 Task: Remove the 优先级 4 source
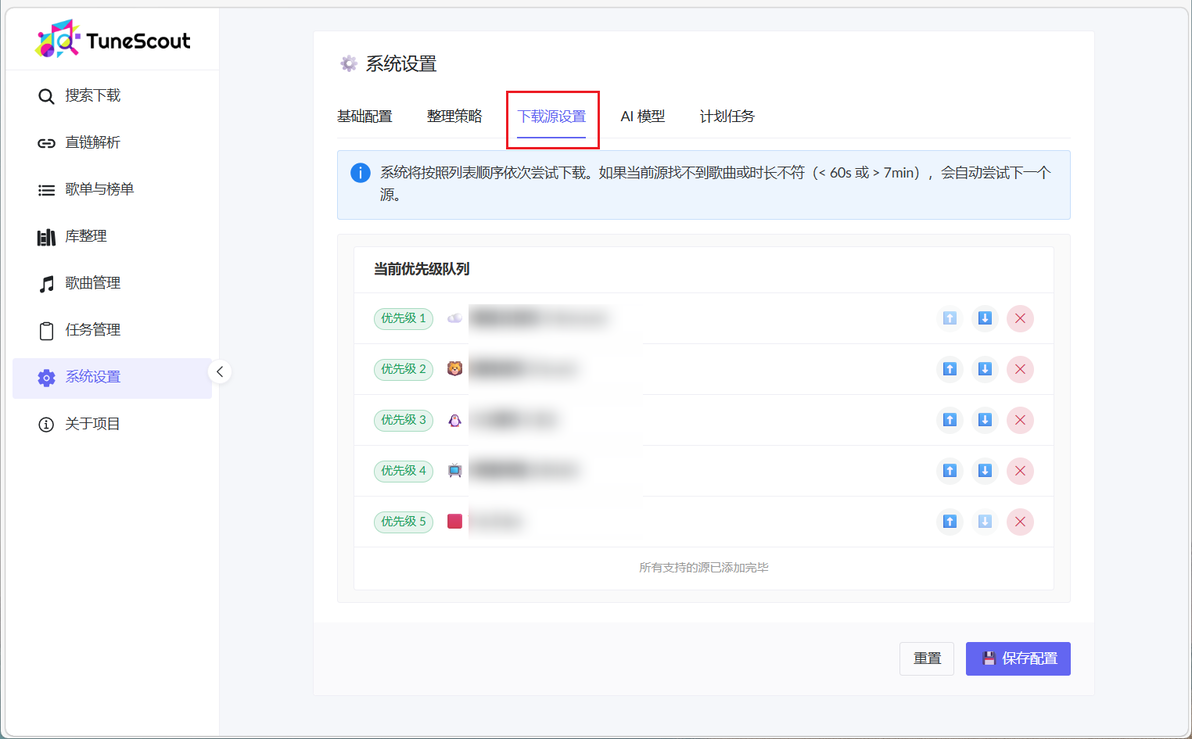point(1020,471)
